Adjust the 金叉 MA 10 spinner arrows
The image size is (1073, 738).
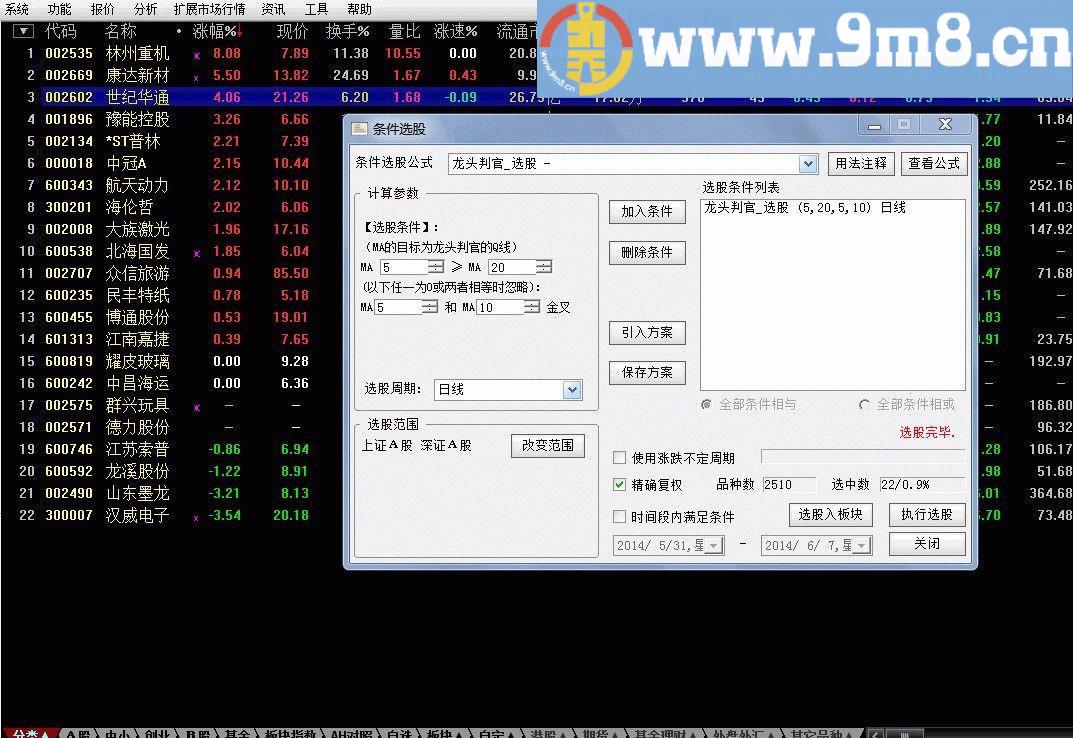[532, 307]
